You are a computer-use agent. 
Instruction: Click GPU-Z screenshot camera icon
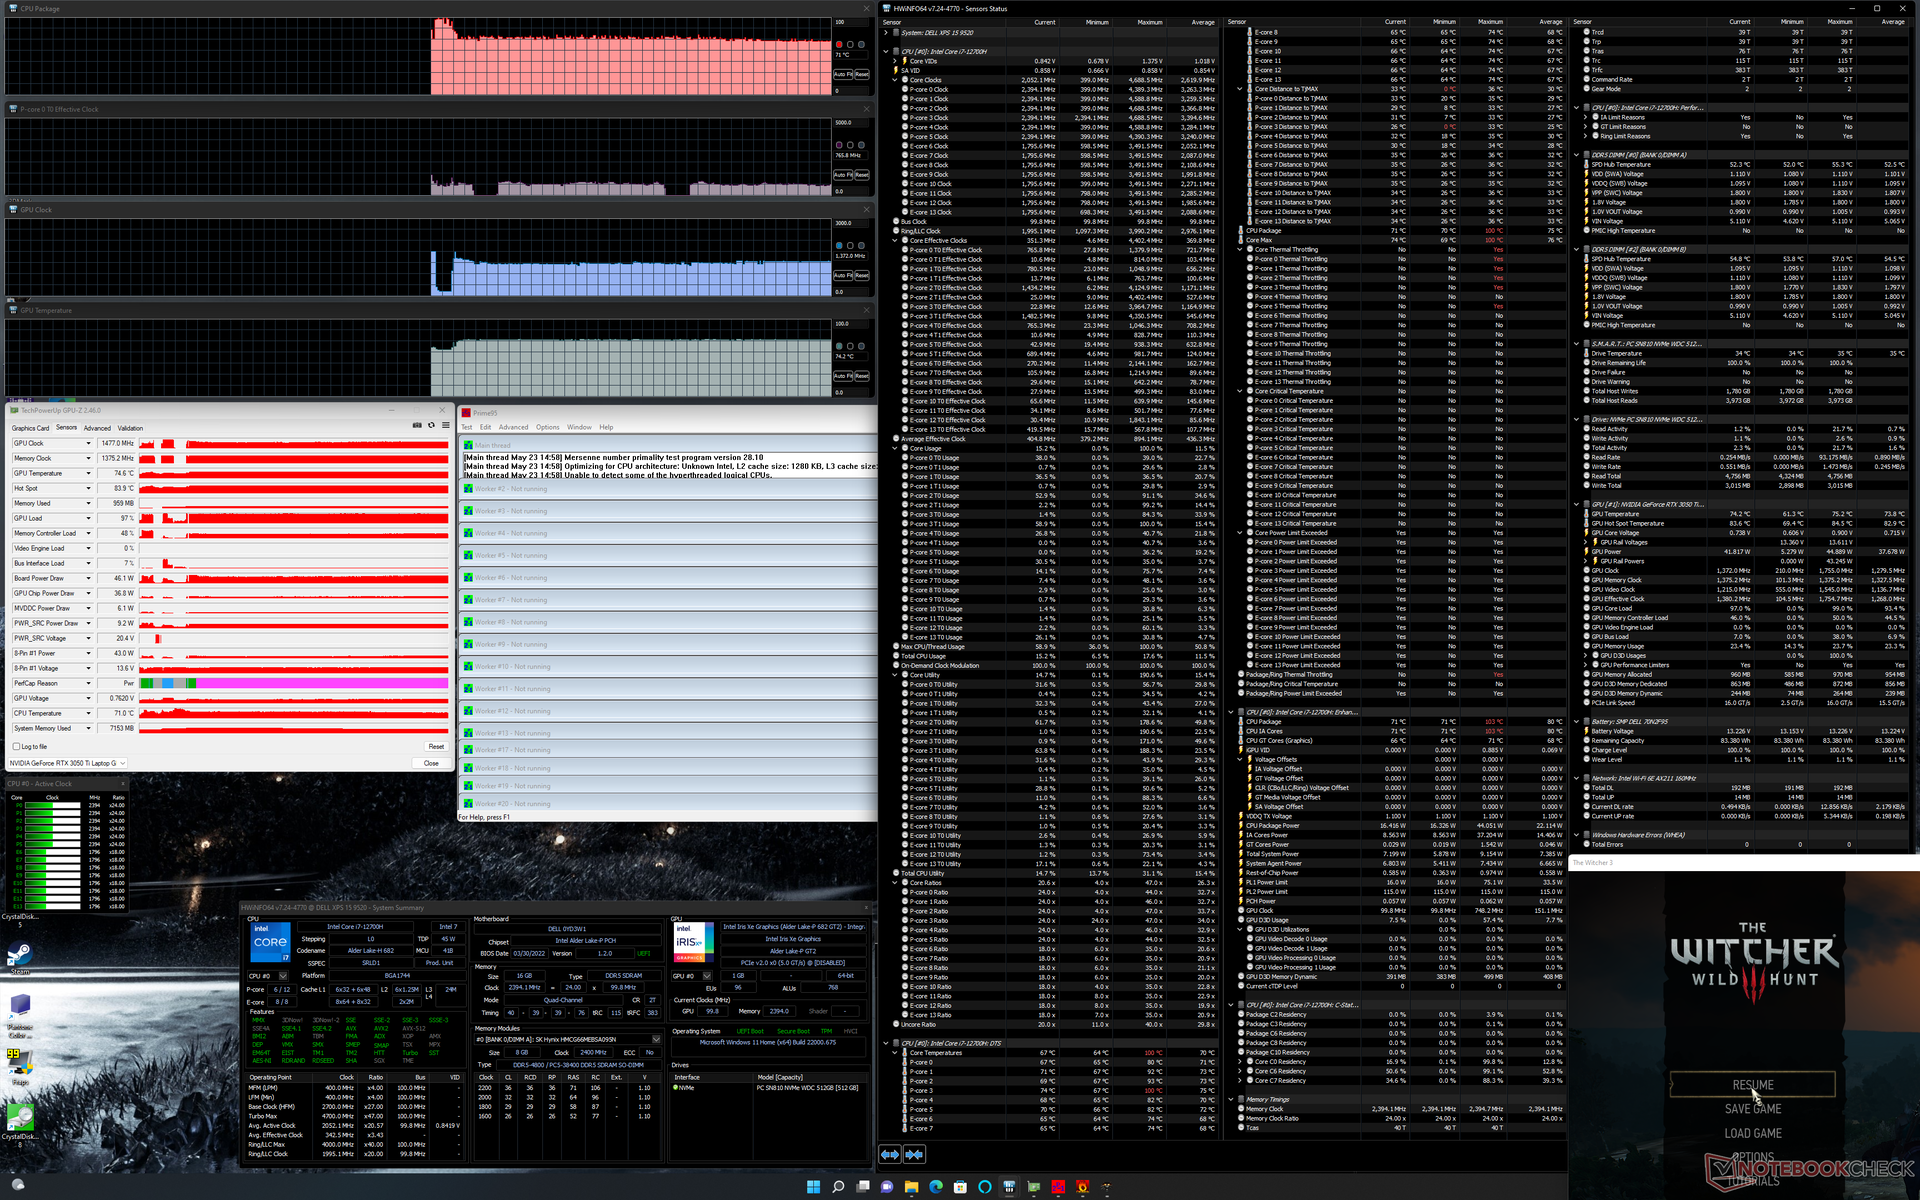tap(417, 425)
